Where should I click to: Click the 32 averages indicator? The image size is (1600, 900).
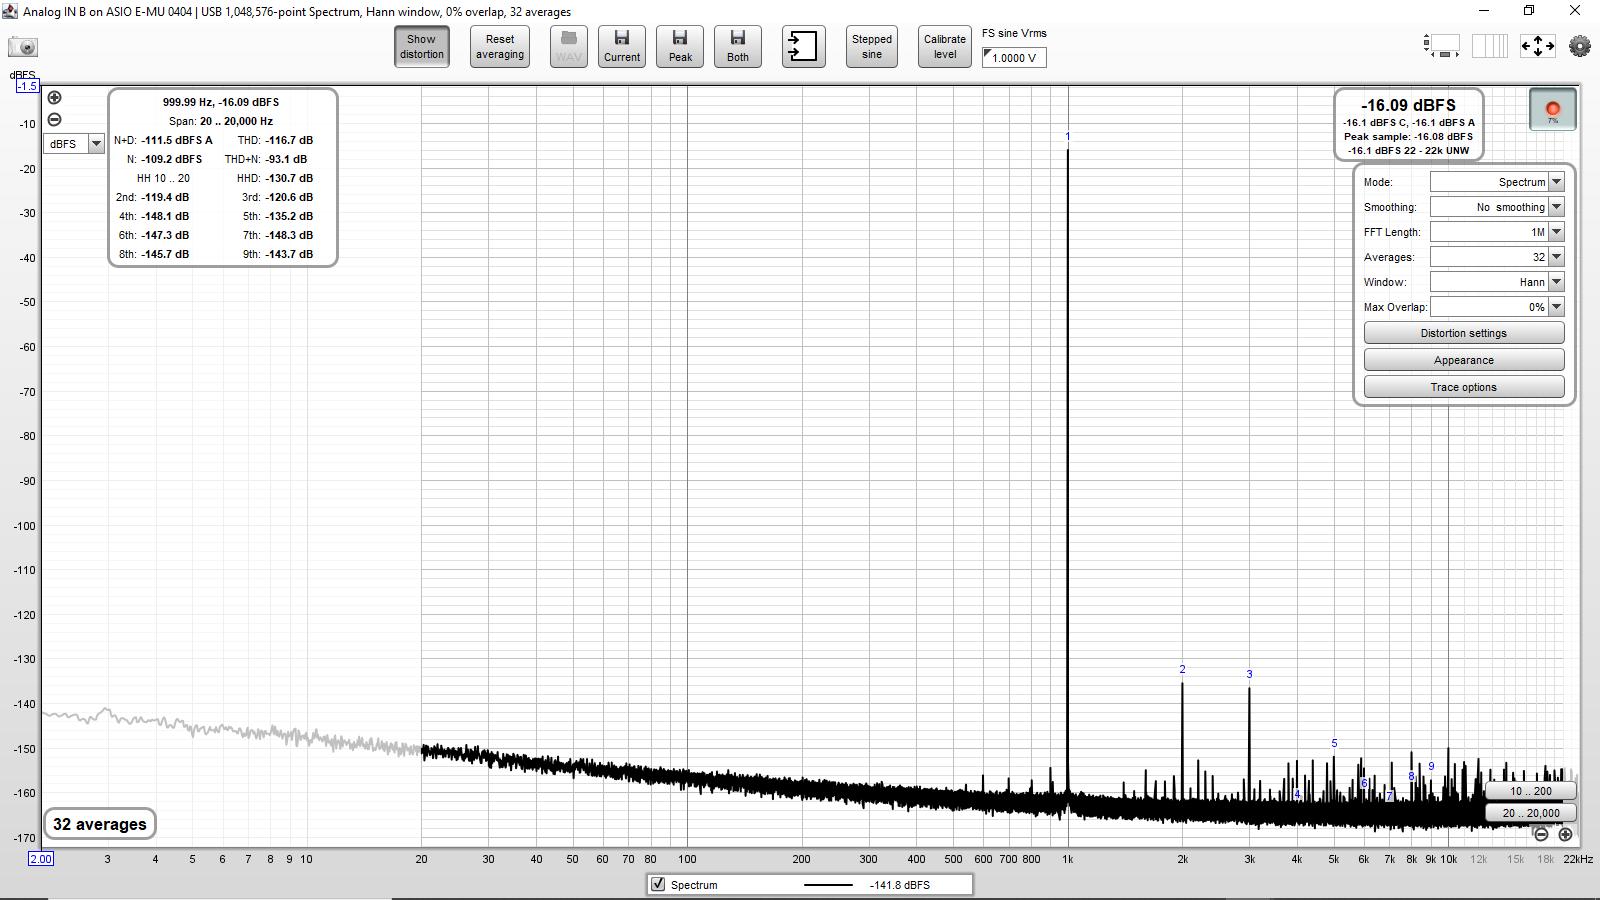100,824
